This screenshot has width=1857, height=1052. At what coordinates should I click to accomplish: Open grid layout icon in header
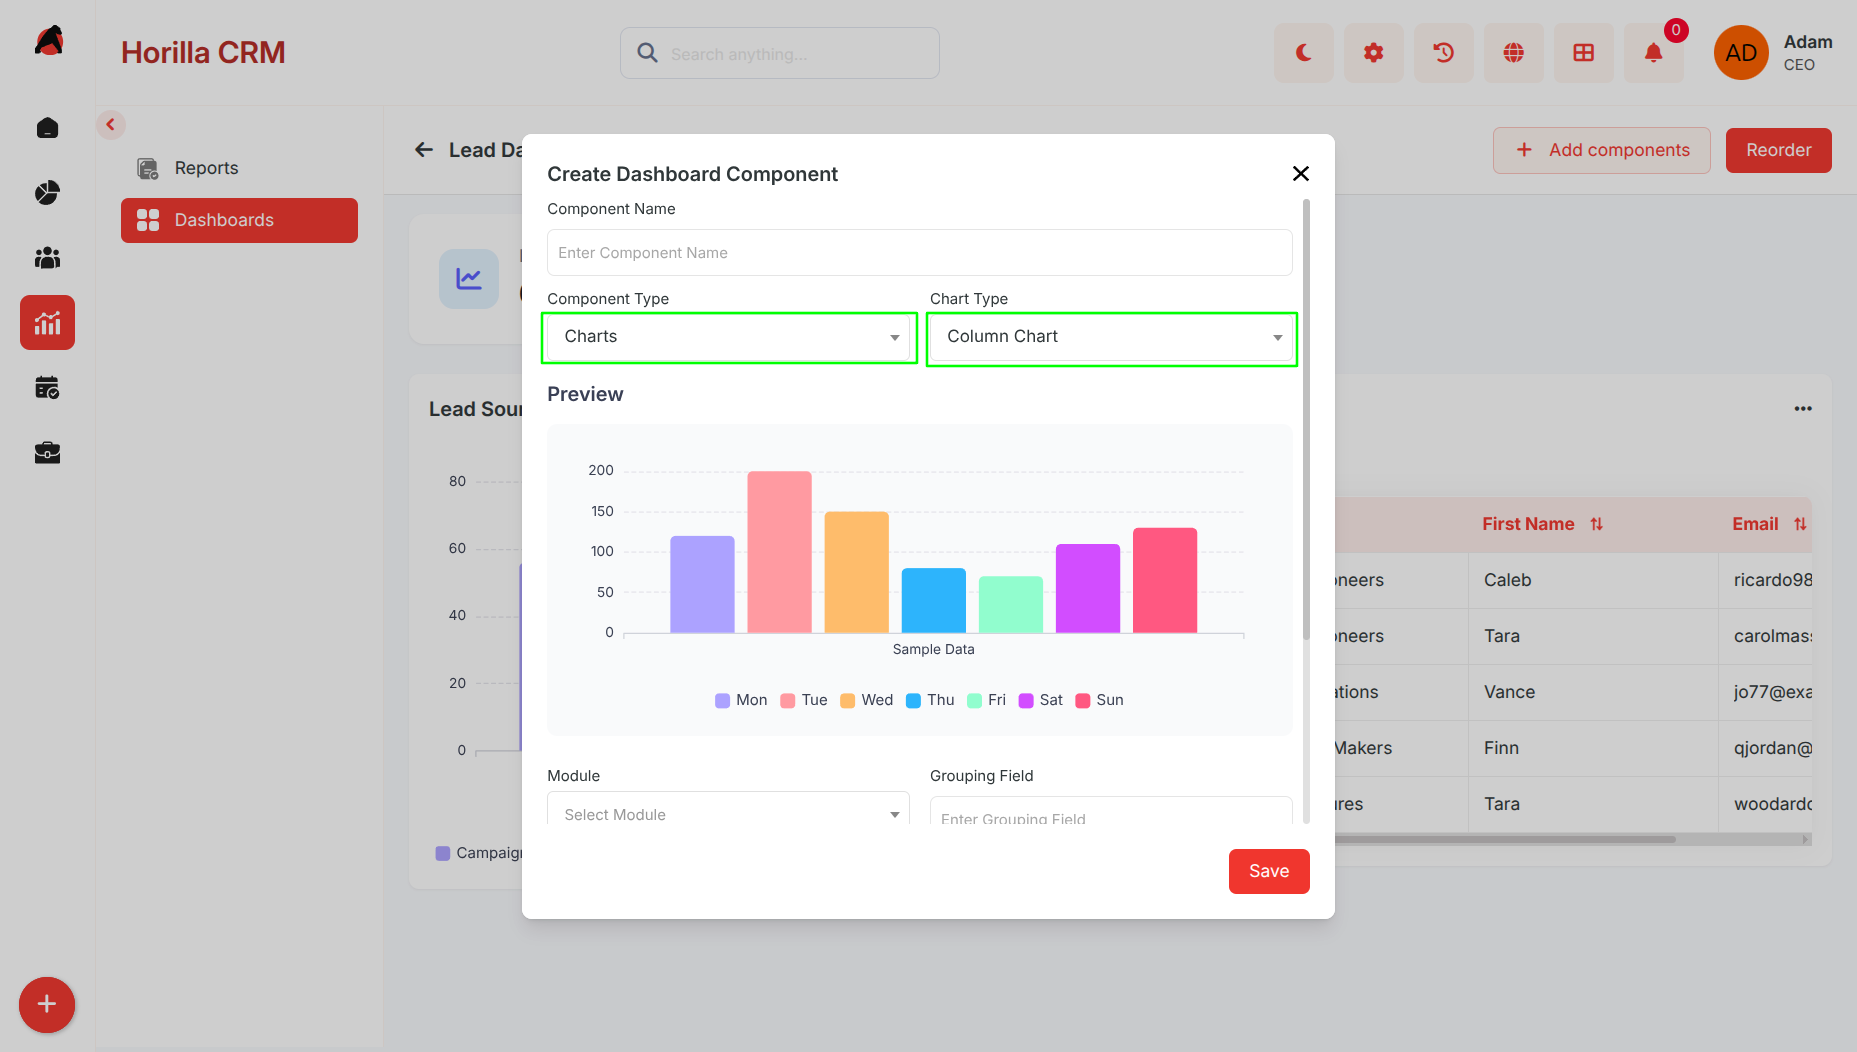1583,53
